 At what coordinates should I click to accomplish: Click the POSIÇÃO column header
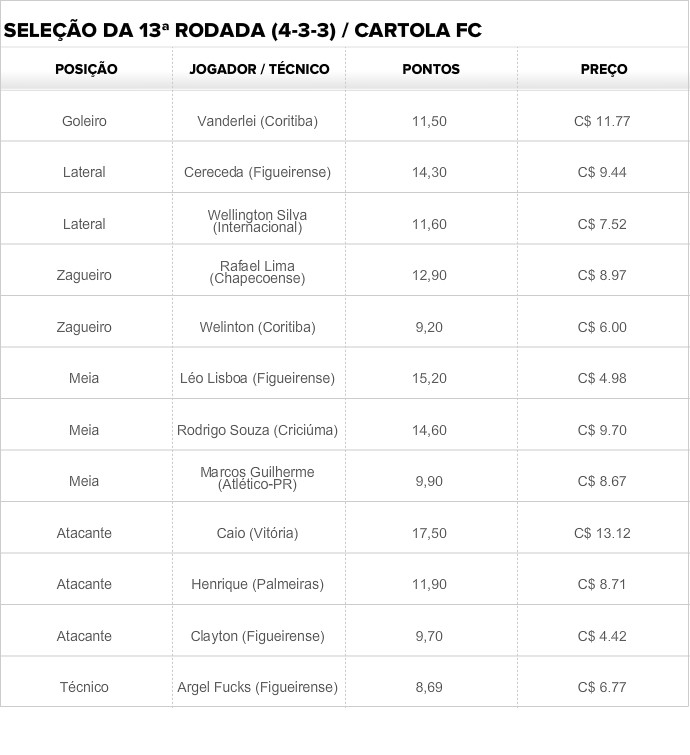point(86,70)
